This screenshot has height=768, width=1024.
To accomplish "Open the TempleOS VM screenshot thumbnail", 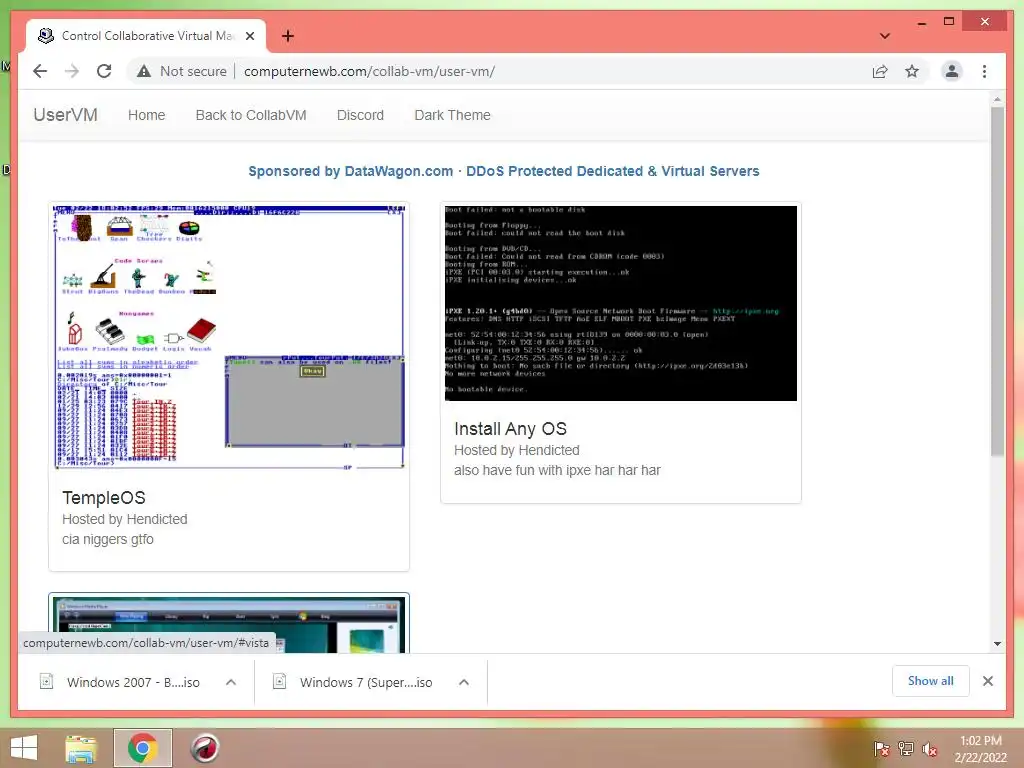I will [229, 337].
